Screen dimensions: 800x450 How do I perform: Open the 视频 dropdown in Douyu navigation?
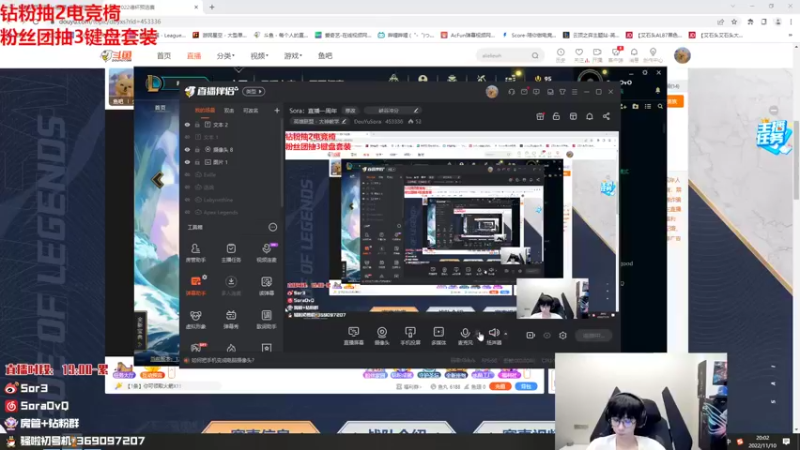259,56
